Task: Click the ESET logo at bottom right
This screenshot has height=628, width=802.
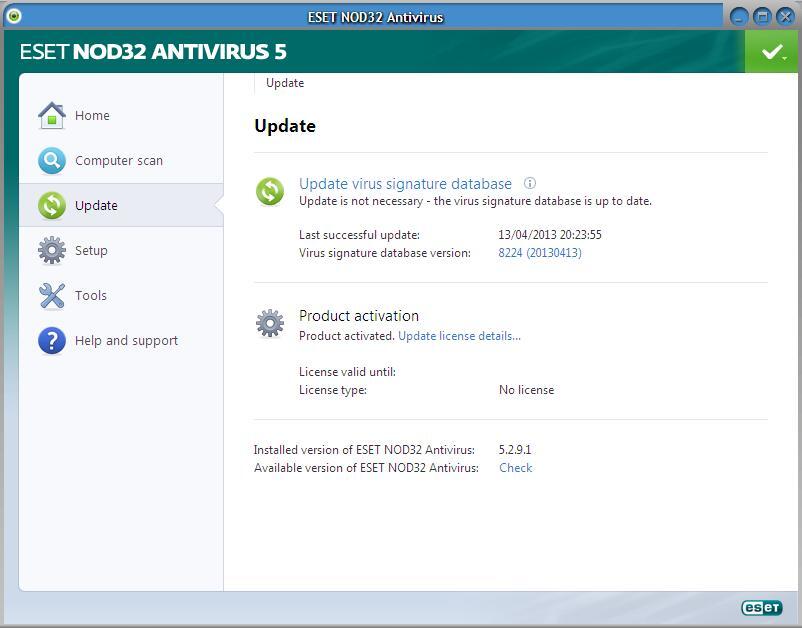Action: (762, 607)
